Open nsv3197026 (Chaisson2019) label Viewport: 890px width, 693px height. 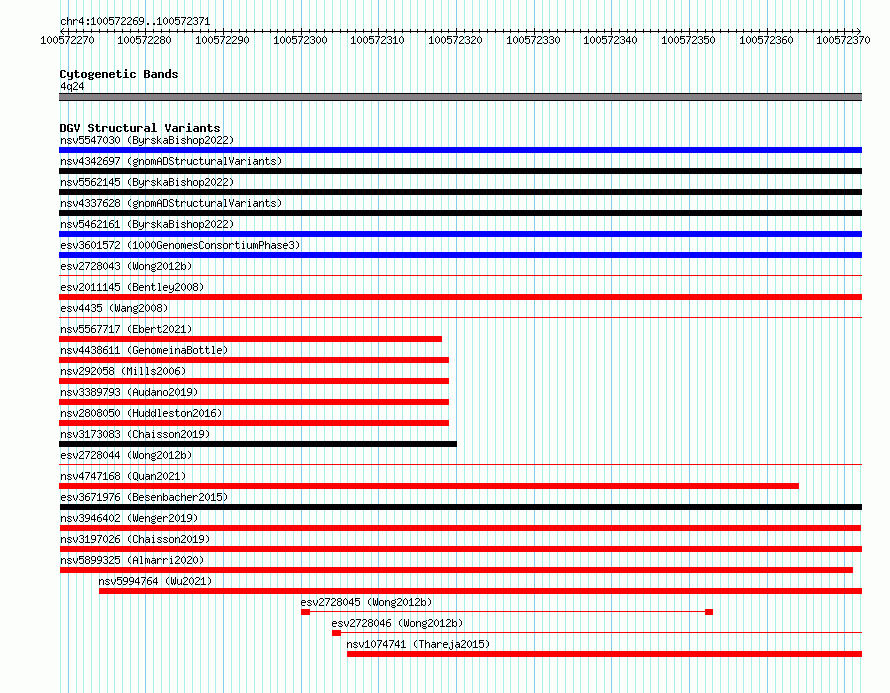135,539
